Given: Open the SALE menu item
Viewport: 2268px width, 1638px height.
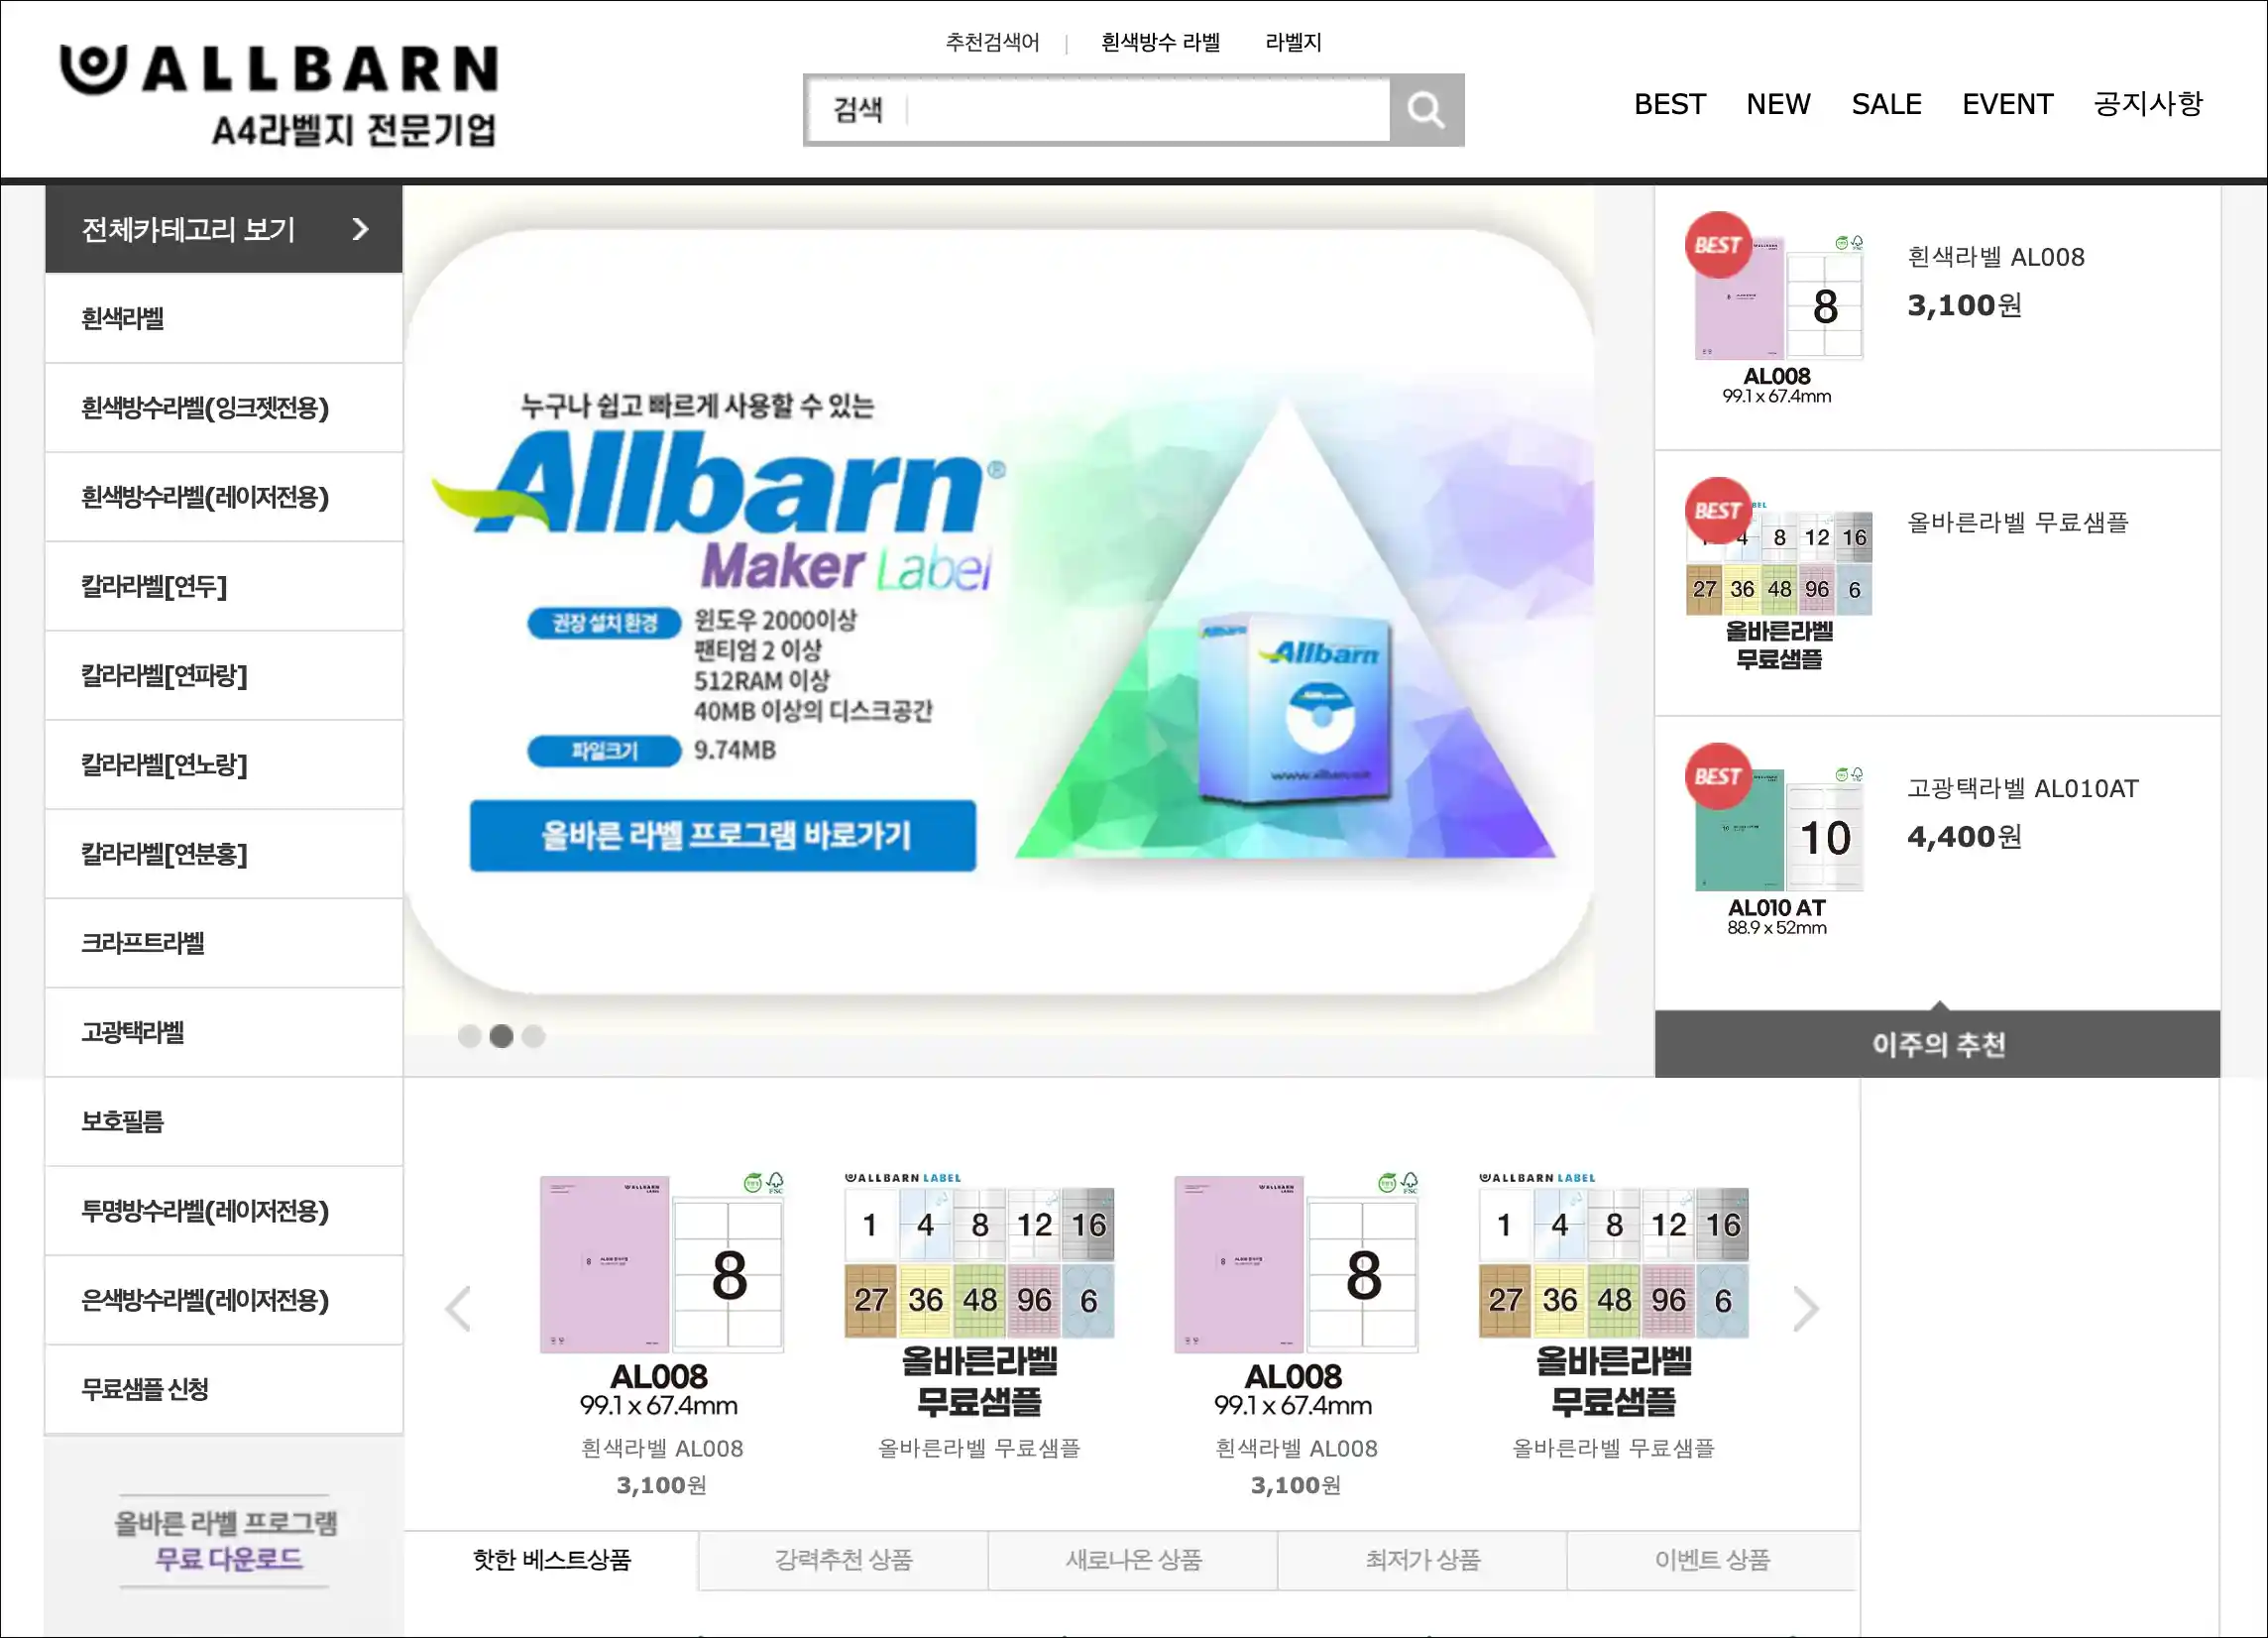Looking at the screenshot, I should point(1885,104).
